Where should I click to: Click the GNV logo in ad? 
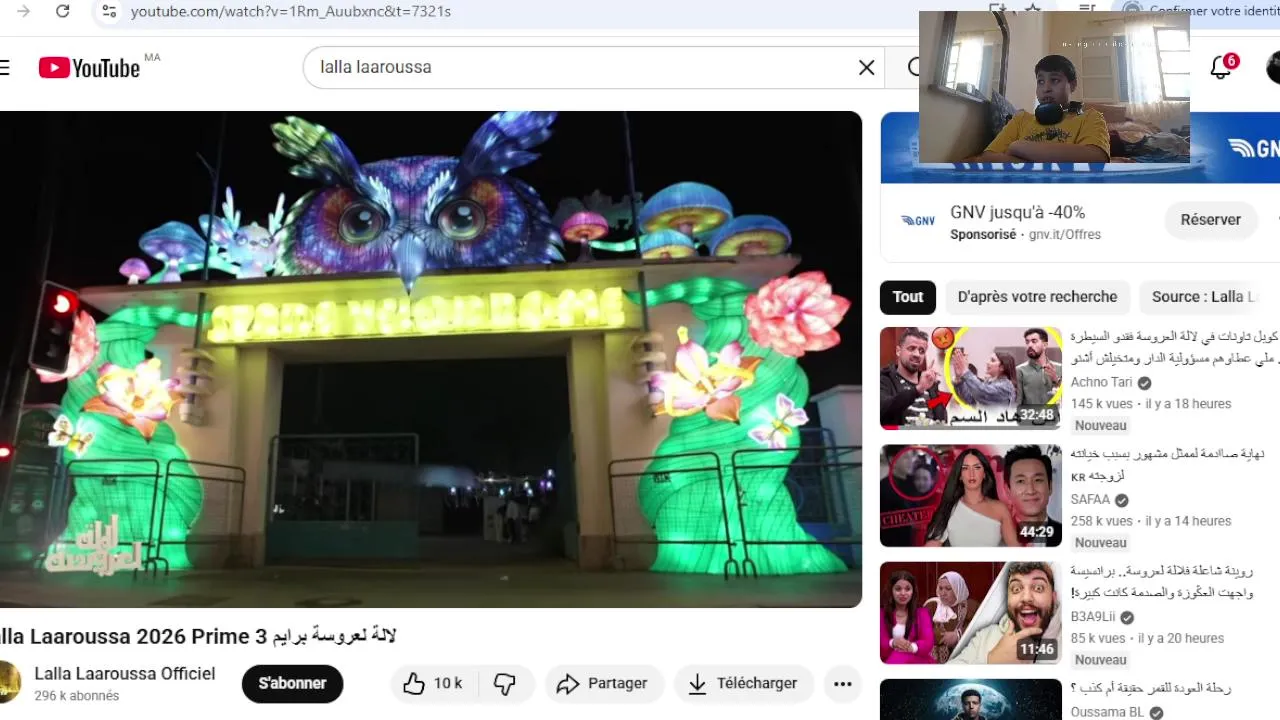(917, 221)
